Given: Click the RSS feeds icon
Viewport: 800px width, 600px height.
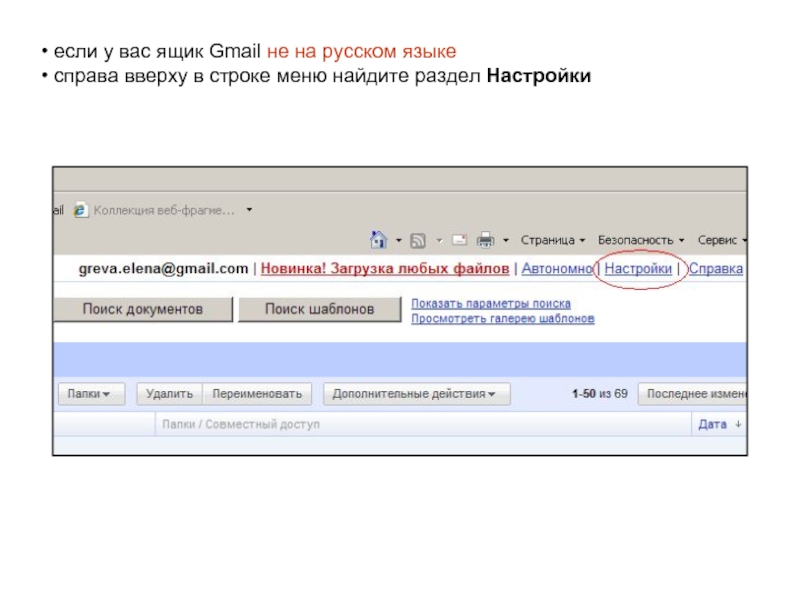Looking at the screenshot, I should 418,240.
